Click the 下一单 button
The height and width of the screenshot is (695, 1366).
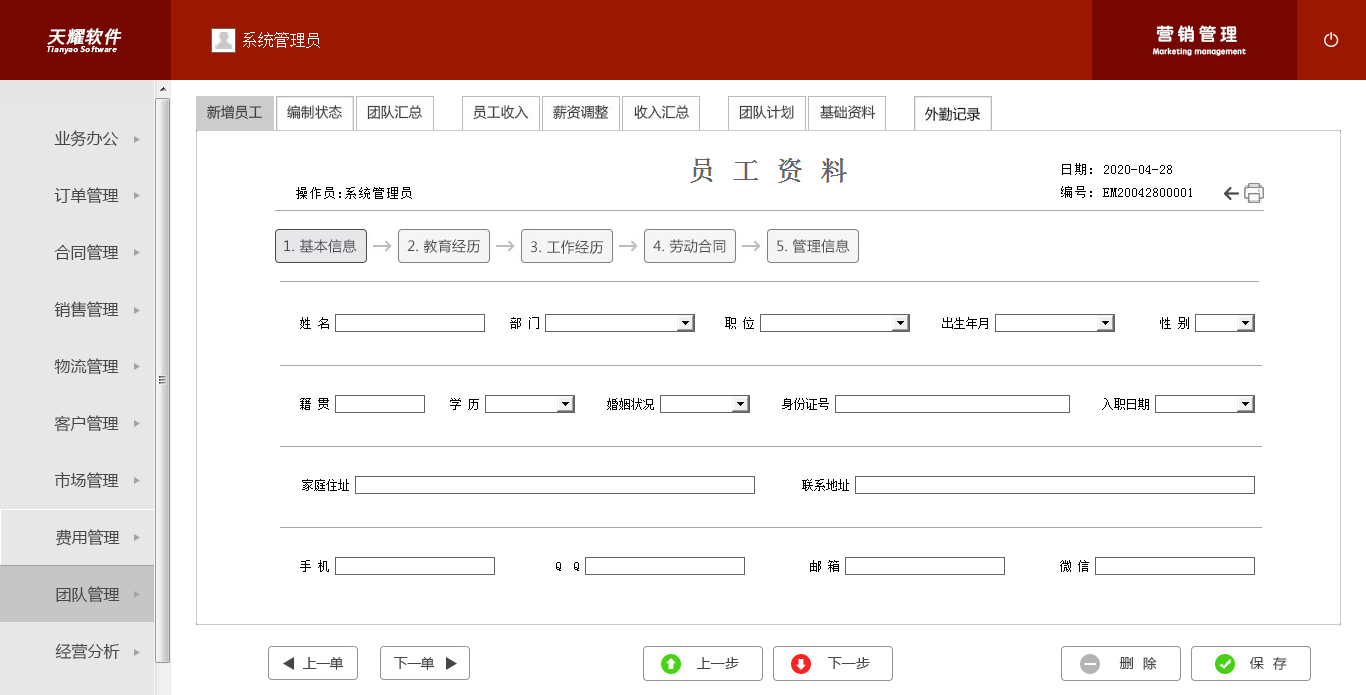[x=425, y=663]
